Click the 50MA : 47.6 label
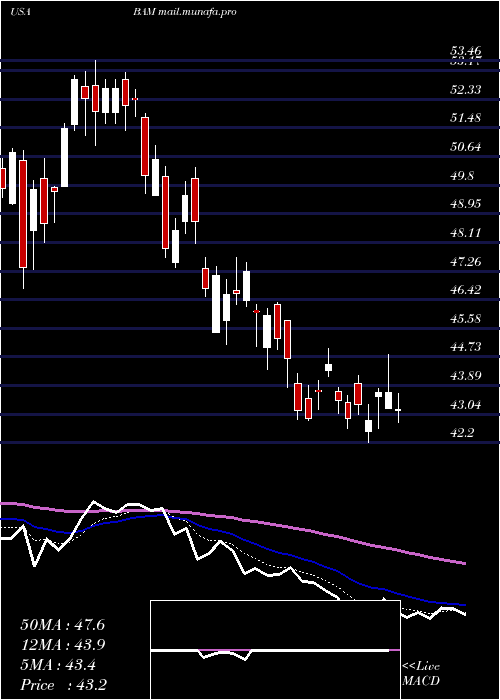The height and width of the screenshot is (700, 500). pyautogui.click(x=62, y=625)
